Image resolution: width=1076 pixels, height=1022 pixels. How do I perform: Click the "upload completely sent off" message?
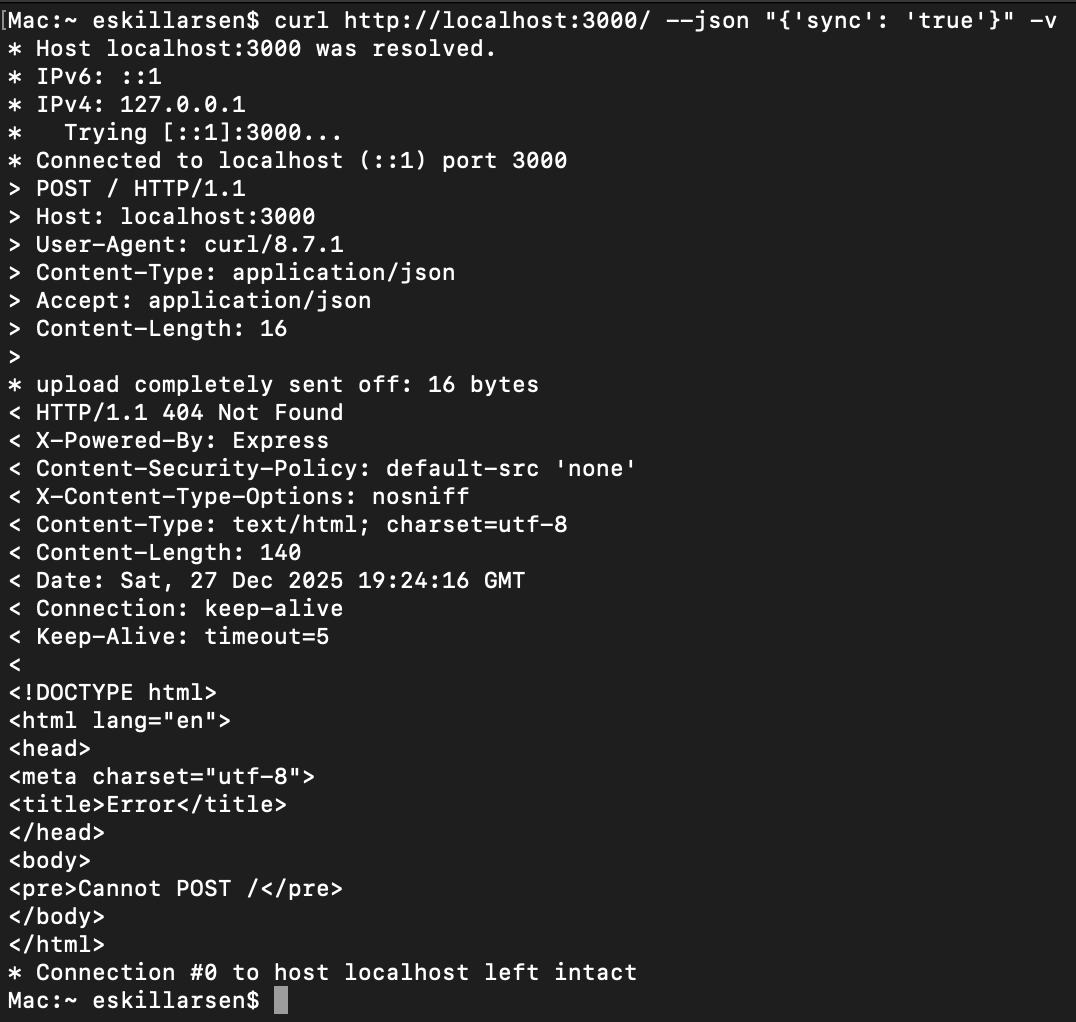point(287,384)
